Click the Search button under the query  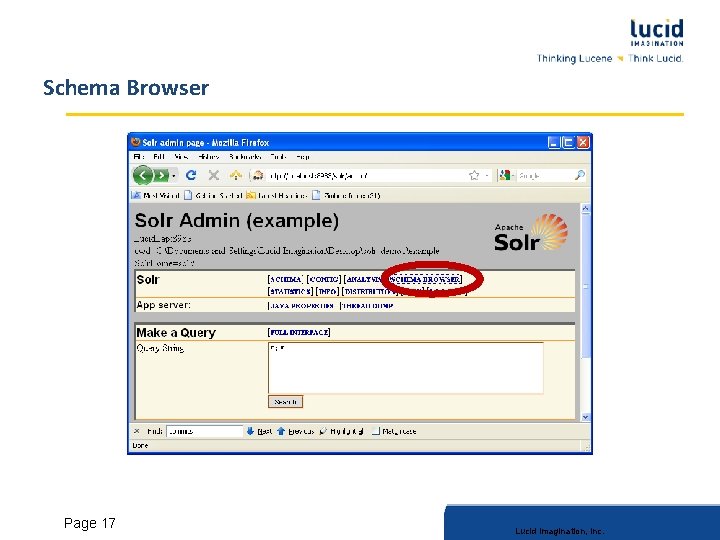point(285,402)
